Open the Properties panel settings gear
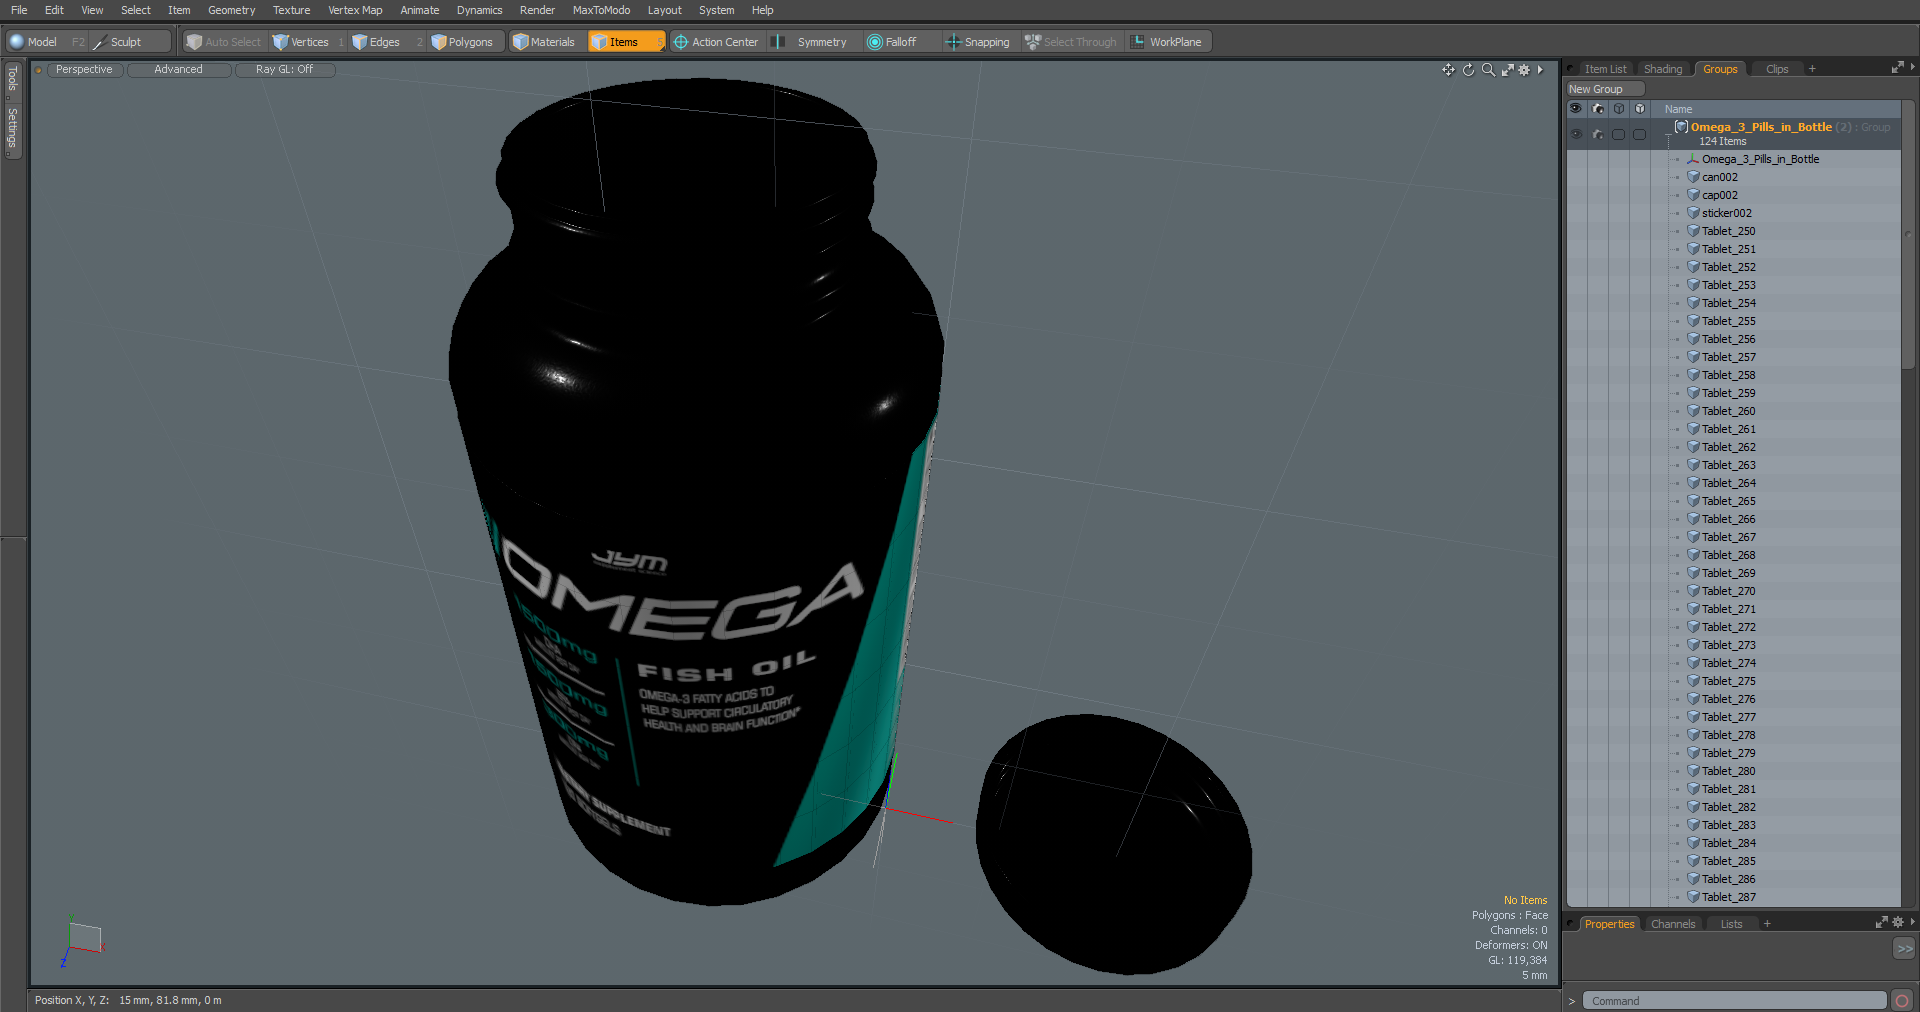This screenshot has width=1920, height=1012. (1898, 922)
